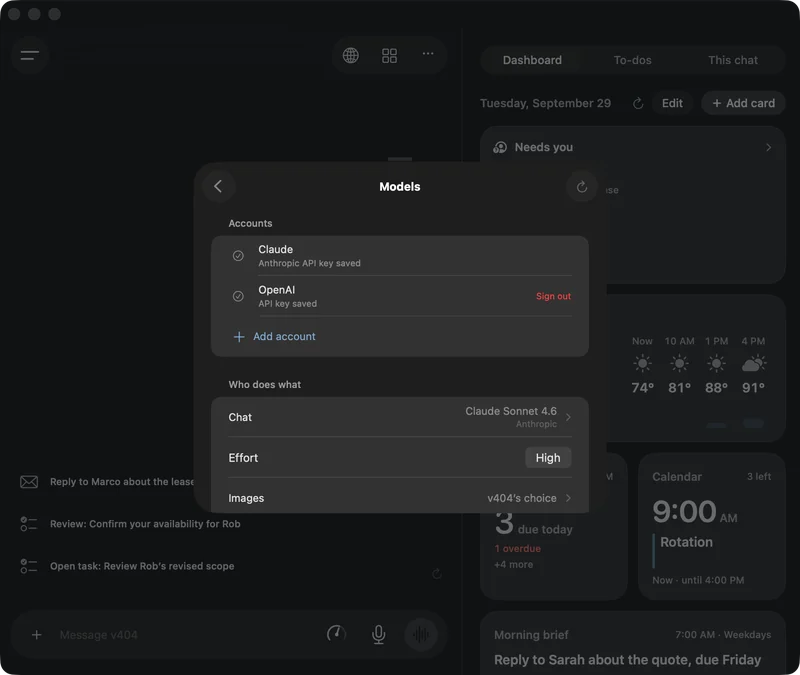Click checklist icon beside Review: Confirm availability

point(29,524)
